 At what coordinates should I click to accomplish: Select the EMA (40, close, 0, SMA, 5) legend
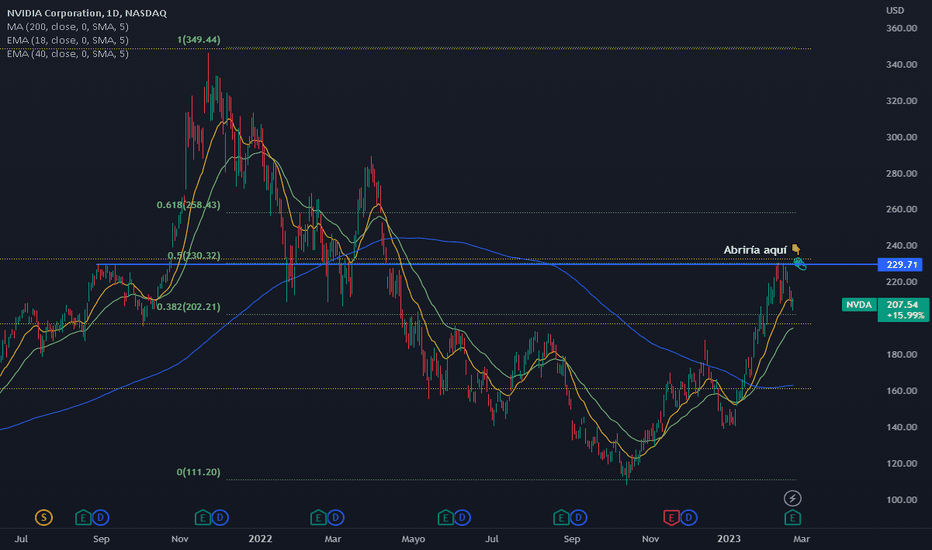click(x=68, y=54)
